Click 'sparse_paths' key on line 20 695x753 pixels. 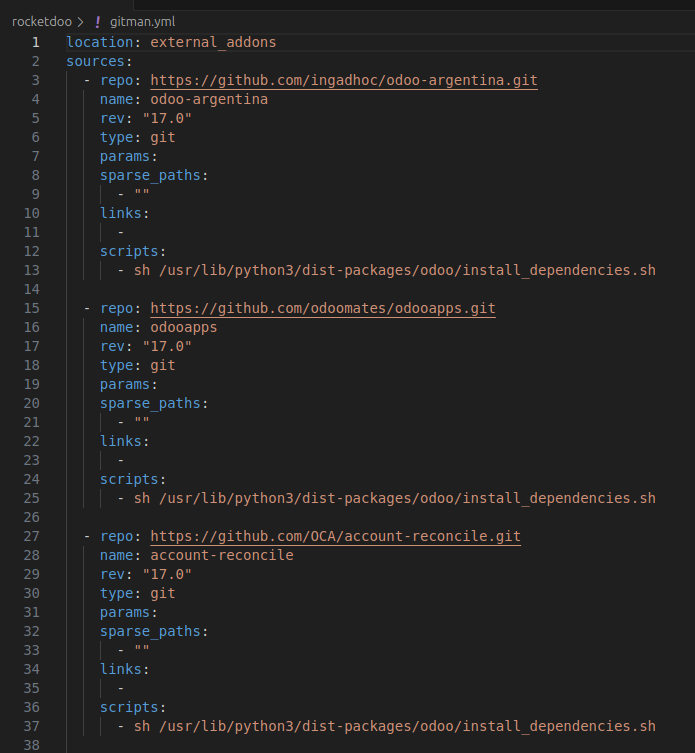point(150,403)
